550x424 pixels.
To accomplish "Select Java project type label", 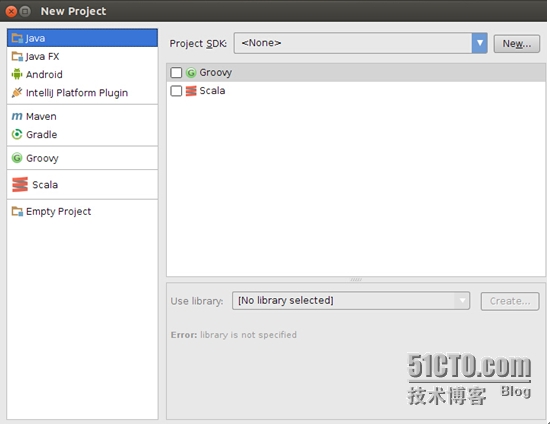I will pos(35,38).
